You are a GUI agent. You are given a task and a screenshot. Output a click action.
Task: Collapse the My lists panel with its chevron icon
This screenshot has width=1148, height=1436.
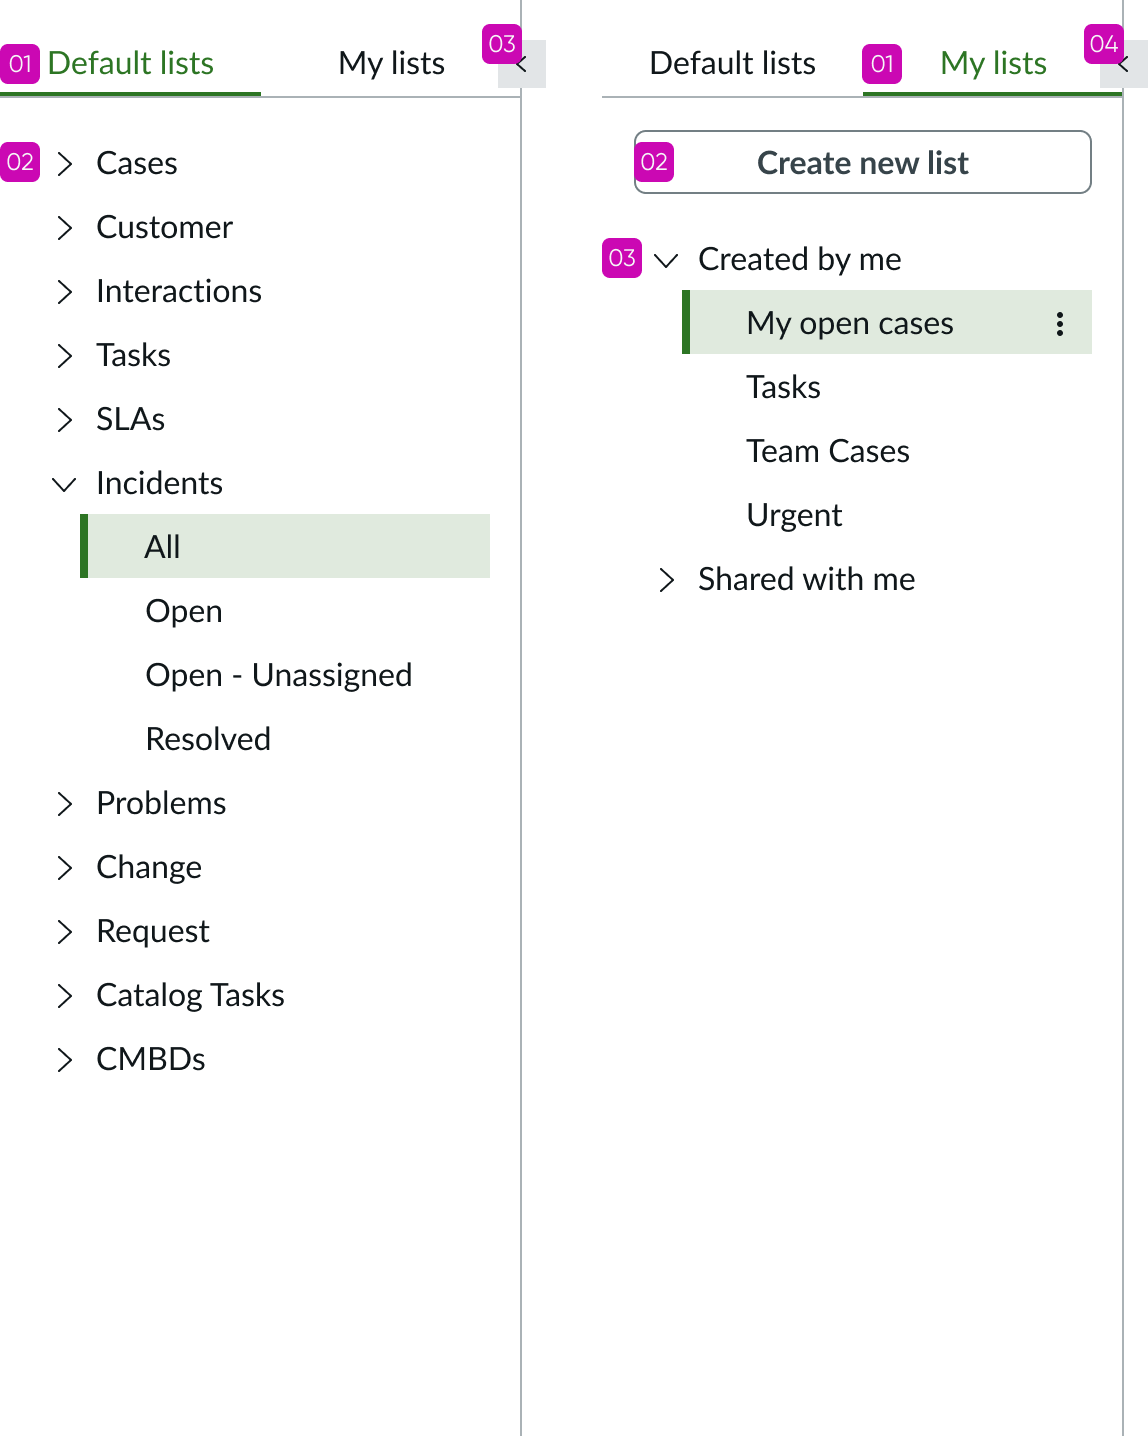[x=1124, y=62]
